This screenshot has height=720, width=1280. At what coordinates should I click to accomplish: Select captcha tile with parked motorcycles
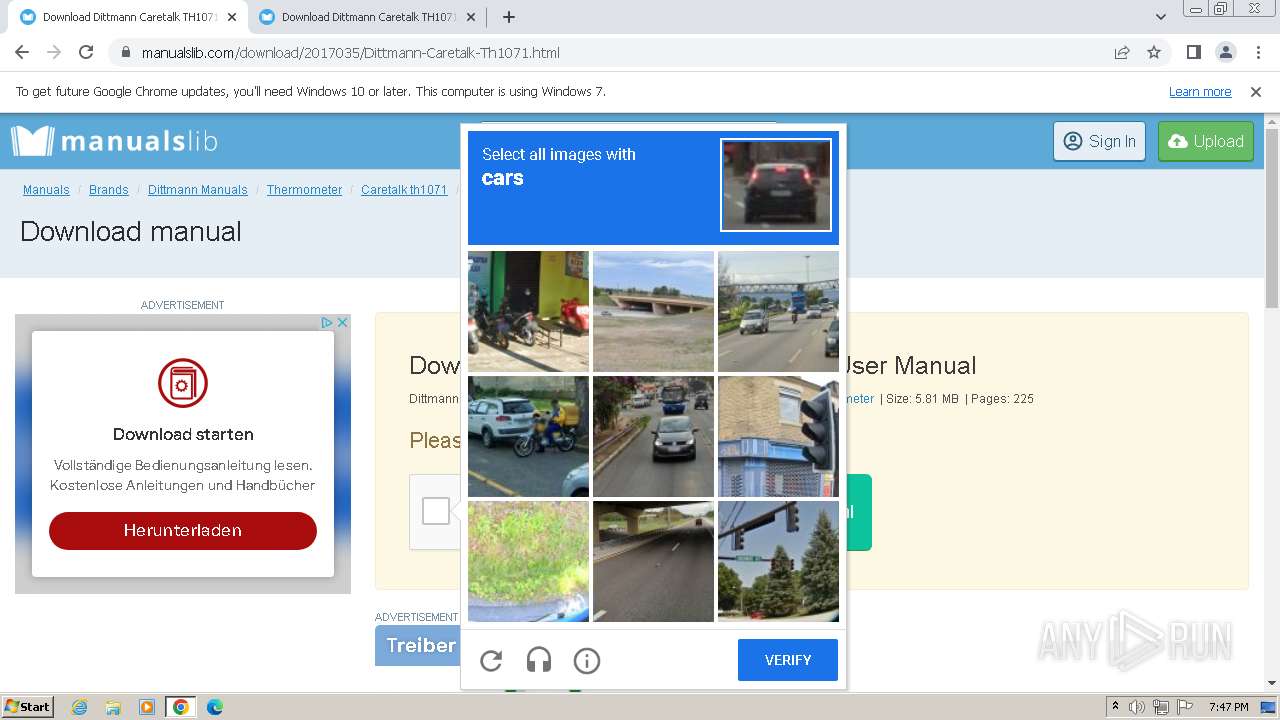pyautogui.click(x=528, y=311)
